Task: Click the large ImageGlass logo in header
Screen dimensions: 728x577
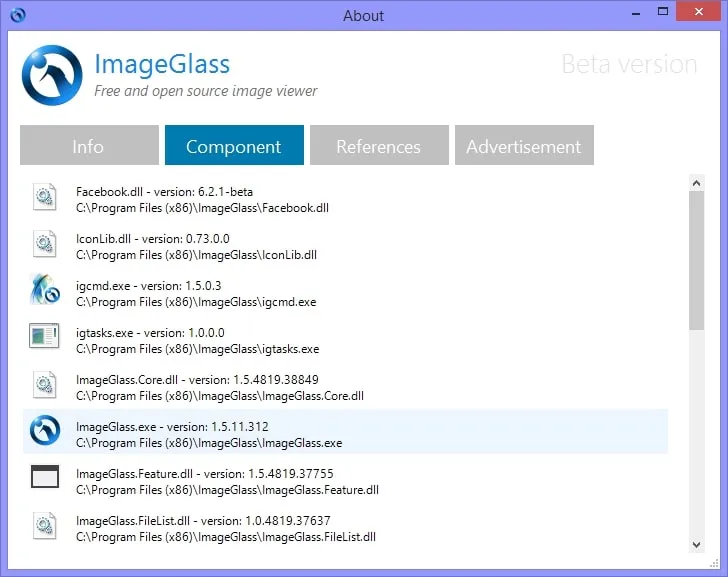Action: point(52,75)
